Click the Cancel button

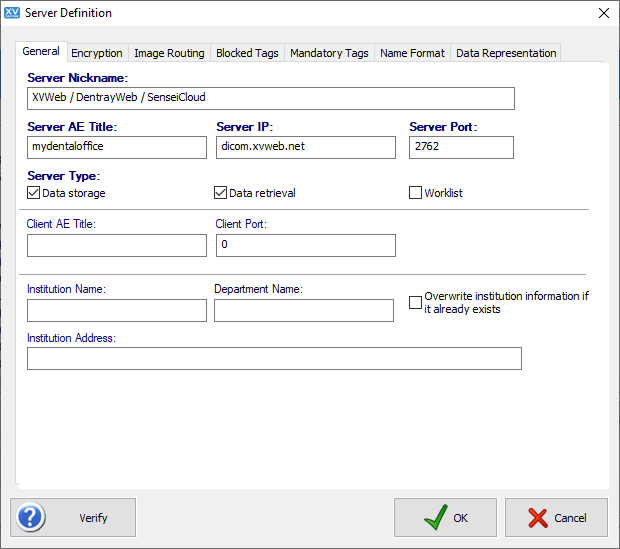click(x=556, y=517)
